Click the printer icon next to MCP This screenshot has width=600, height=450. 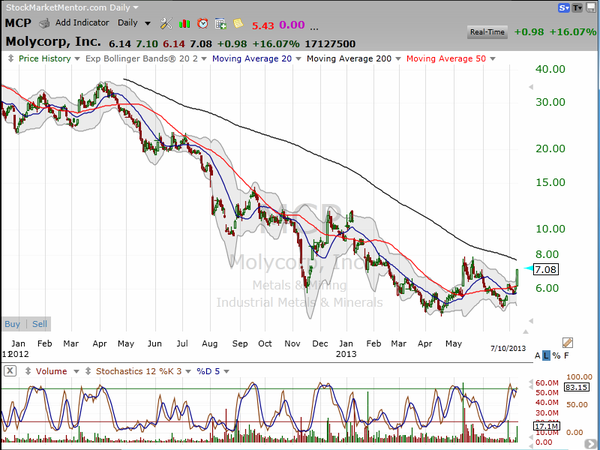[44, 23]
